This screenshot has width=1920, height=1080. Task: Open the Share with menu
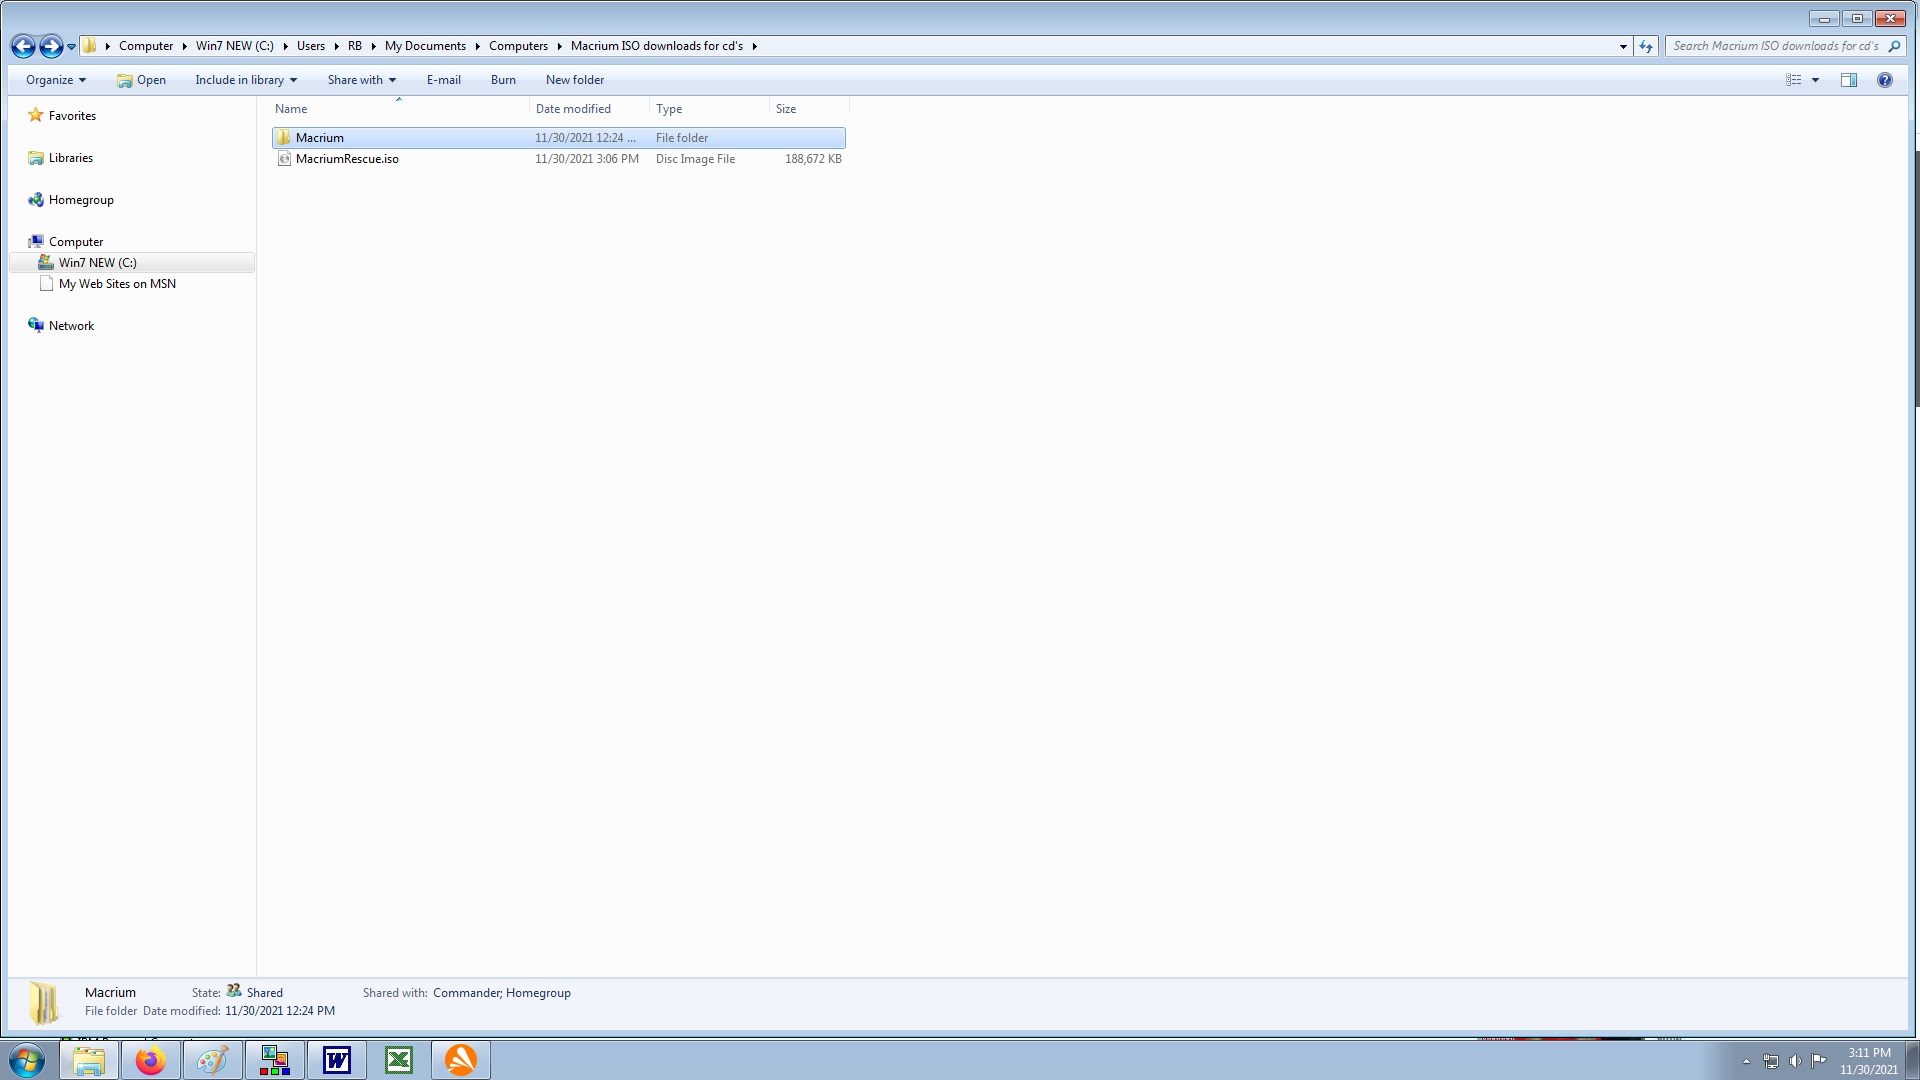click(362, 80)
